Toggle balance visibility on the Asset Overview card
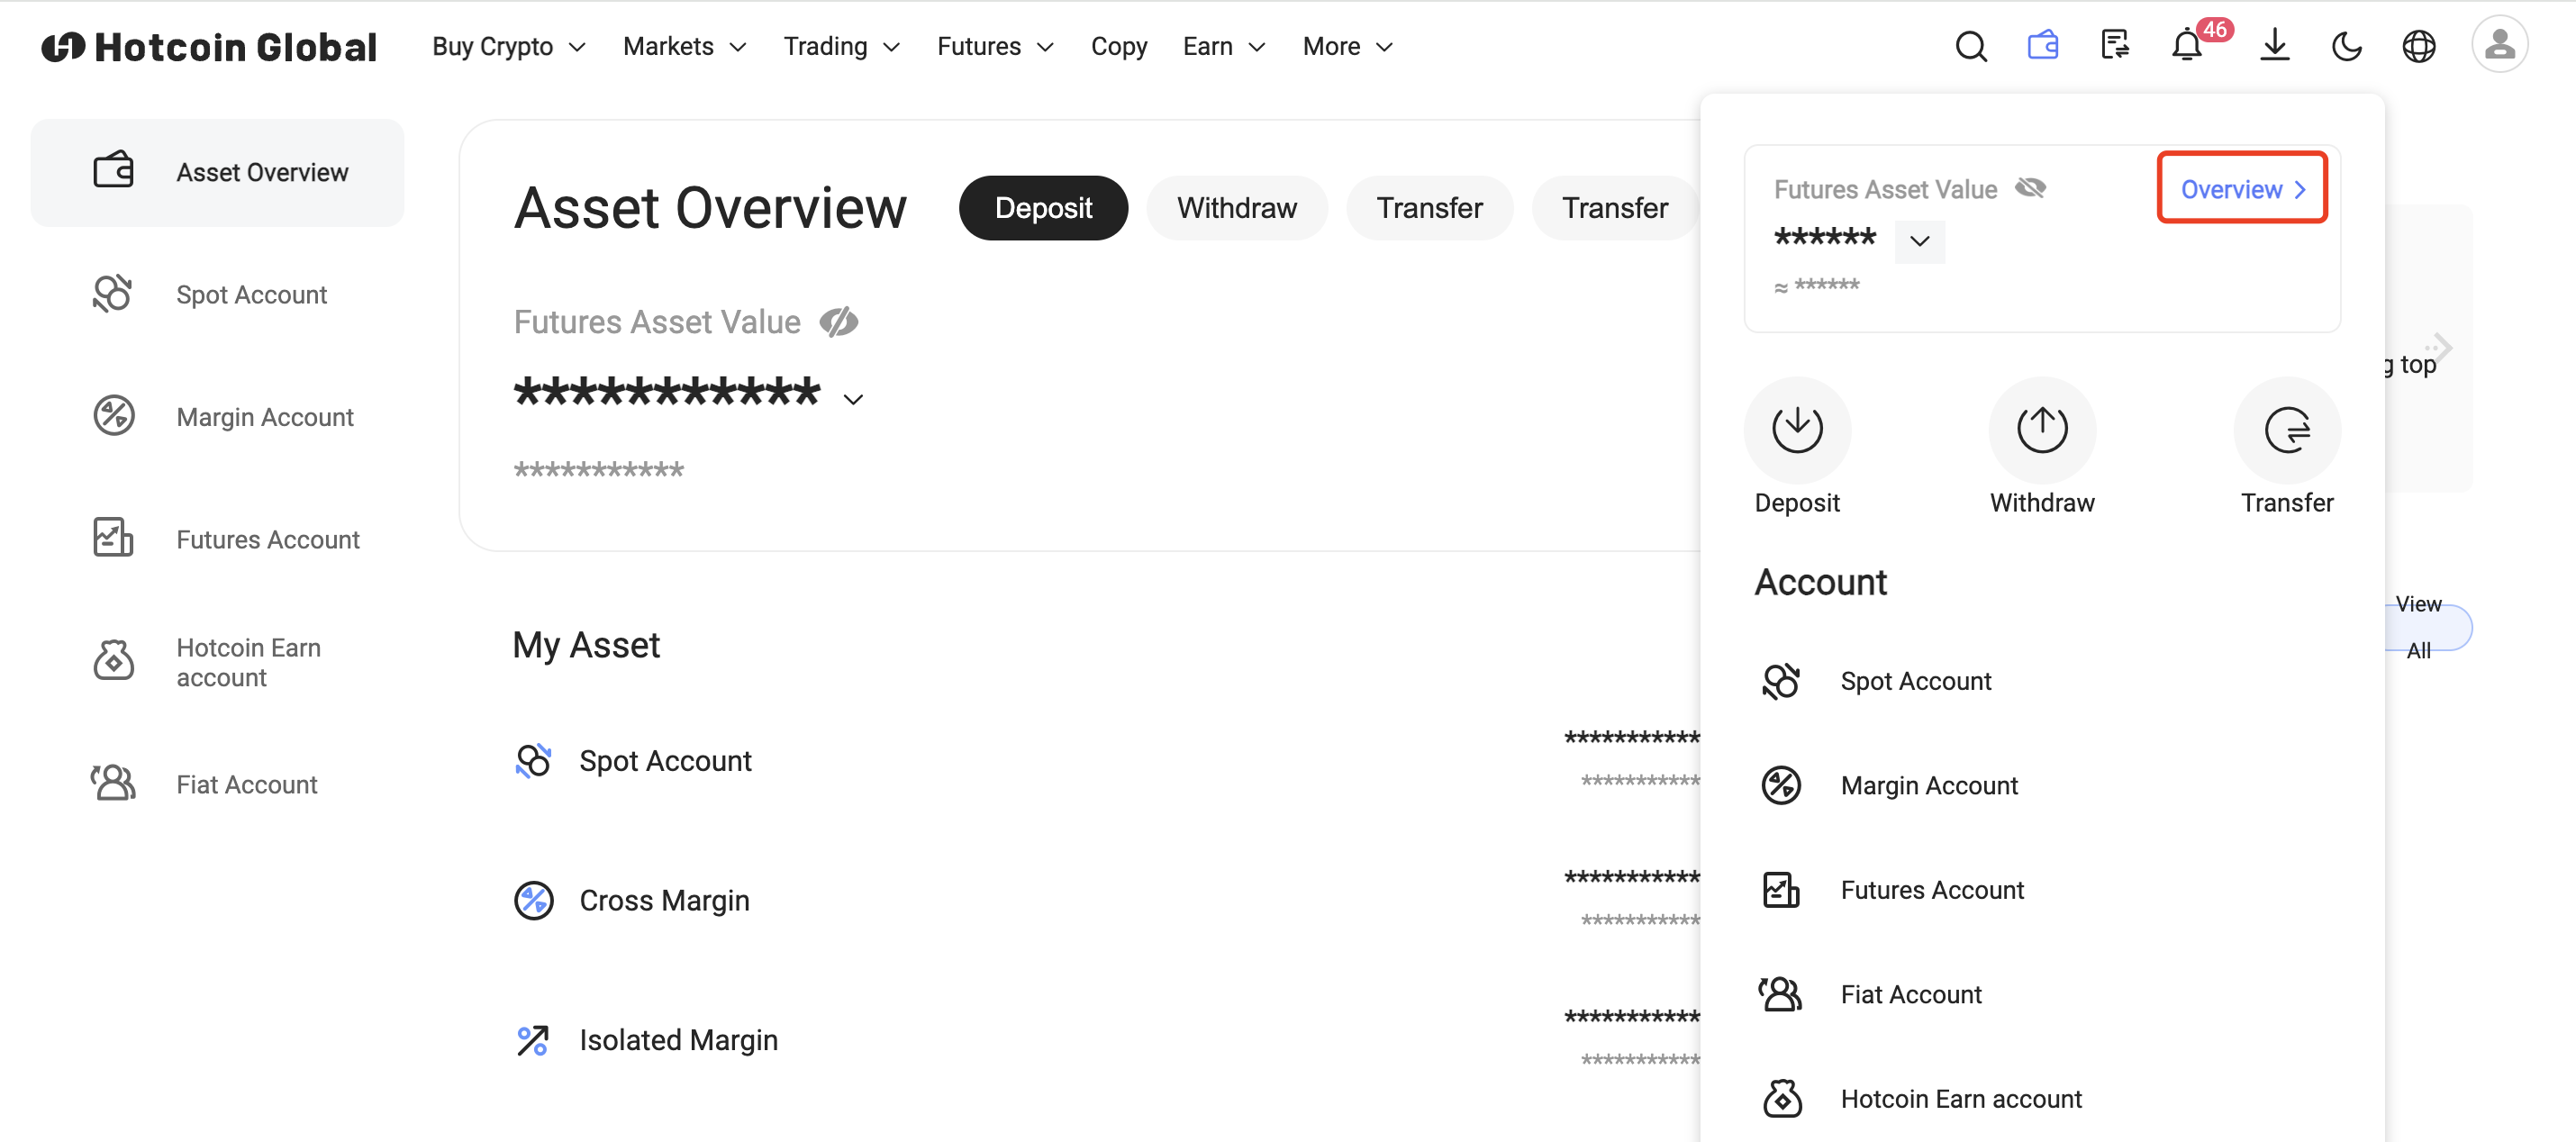Screen dimensions: 2576x1142 [839, 322]
